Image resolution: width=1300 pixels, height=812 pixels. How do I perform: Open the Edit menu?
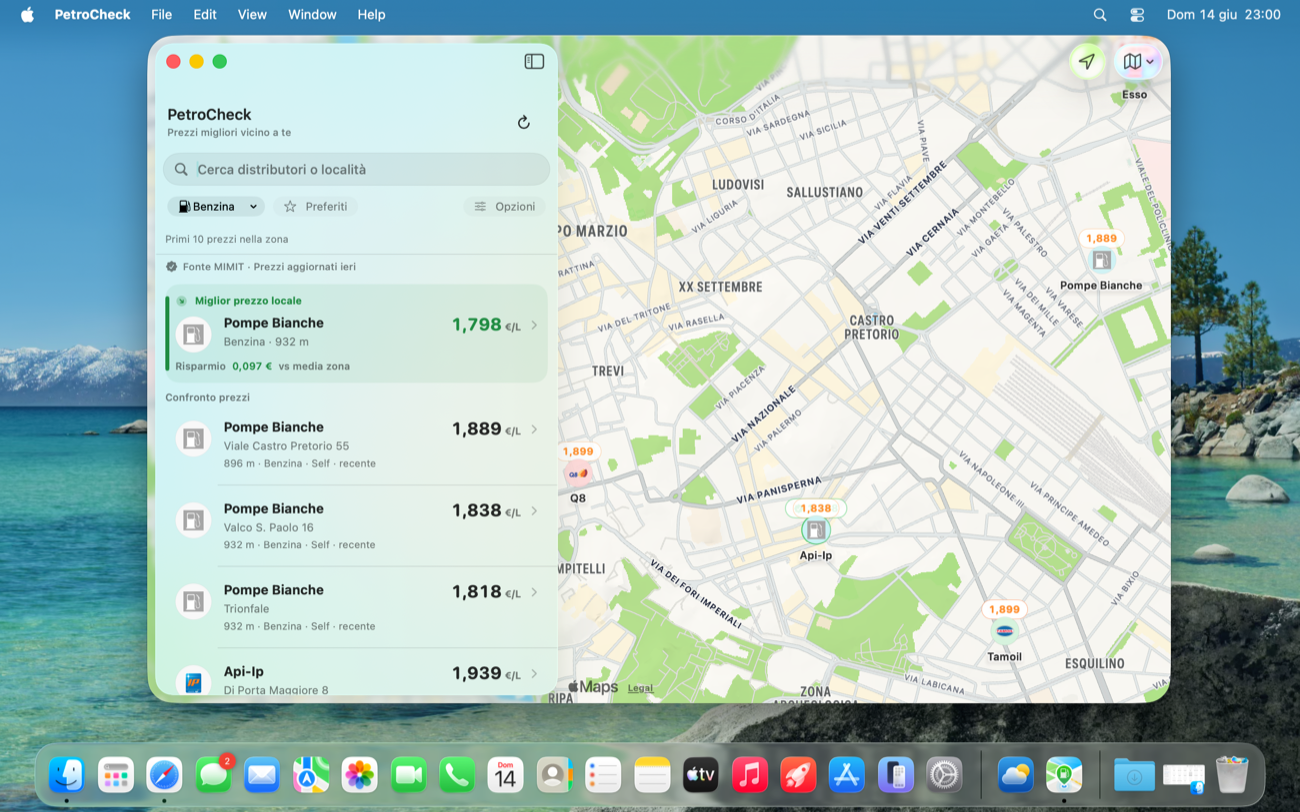205,14
